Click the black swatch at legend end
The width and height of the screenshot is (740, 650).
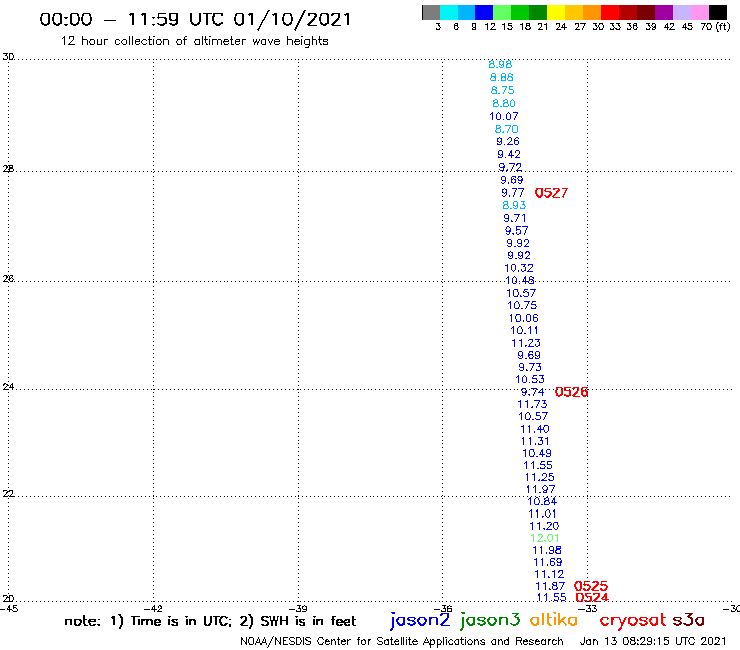point(718,12)
